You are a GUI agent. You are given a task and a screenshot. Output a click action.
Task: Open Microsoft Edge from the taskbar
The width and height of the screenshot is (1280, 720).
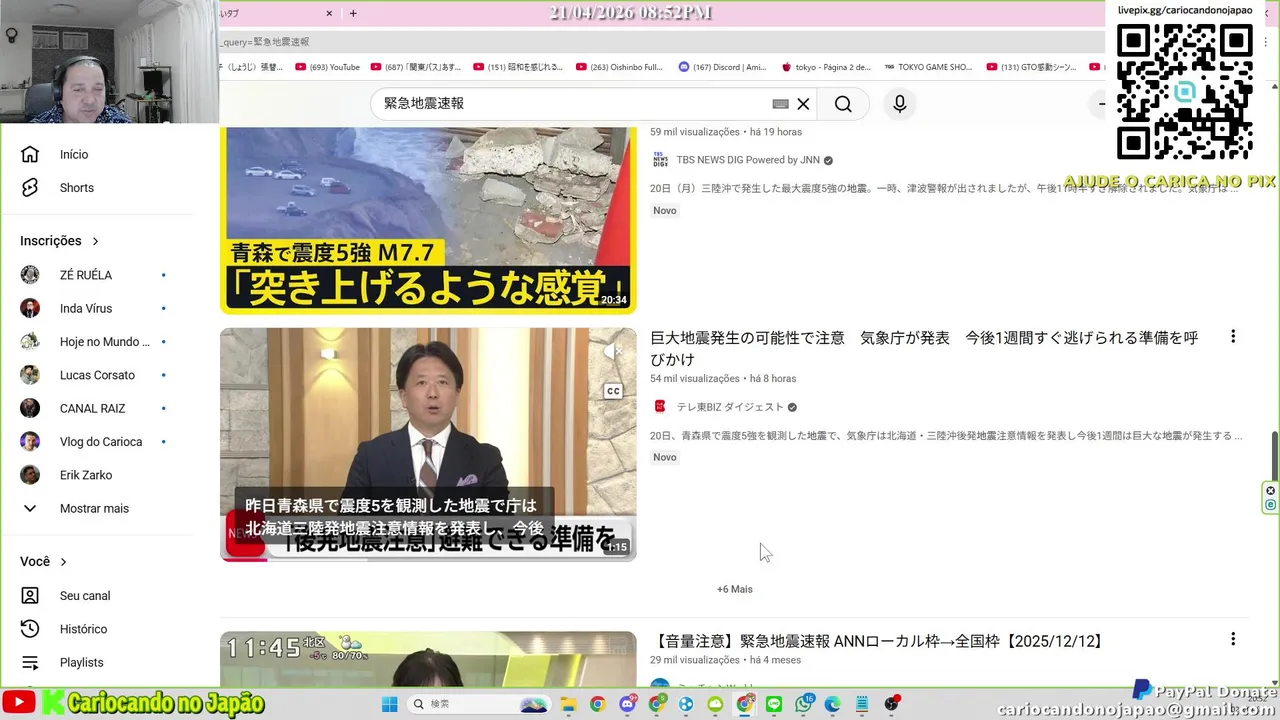point(832,704)
